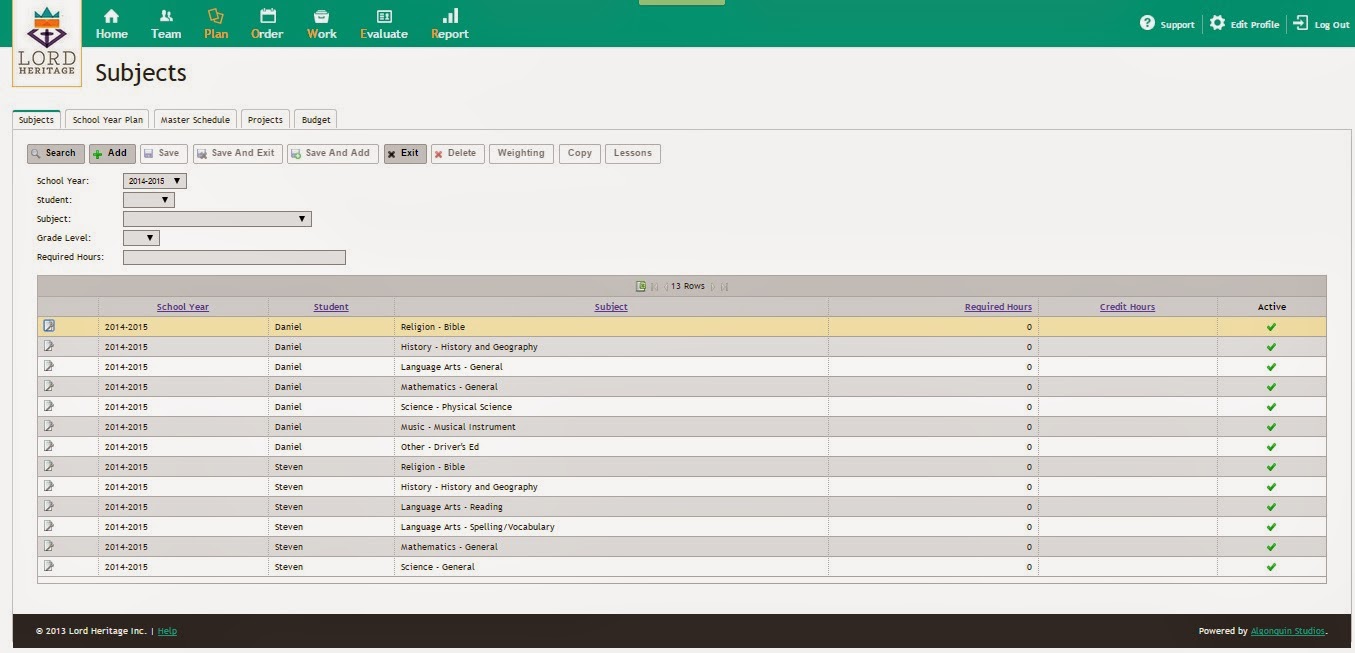Click the Search button
Viewport: 1355px width, 653px height.
(56, 153)
